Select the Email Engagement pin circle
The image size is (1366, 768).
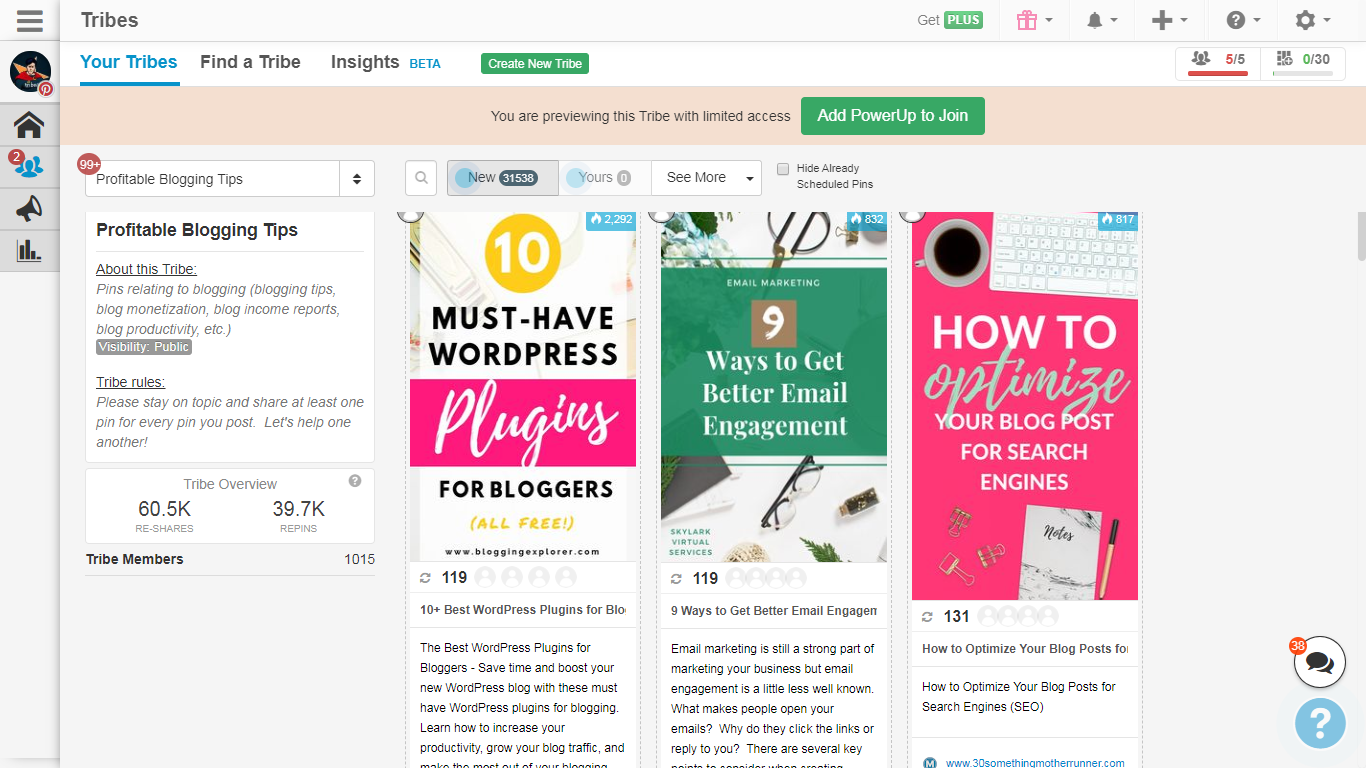(661, 213)
